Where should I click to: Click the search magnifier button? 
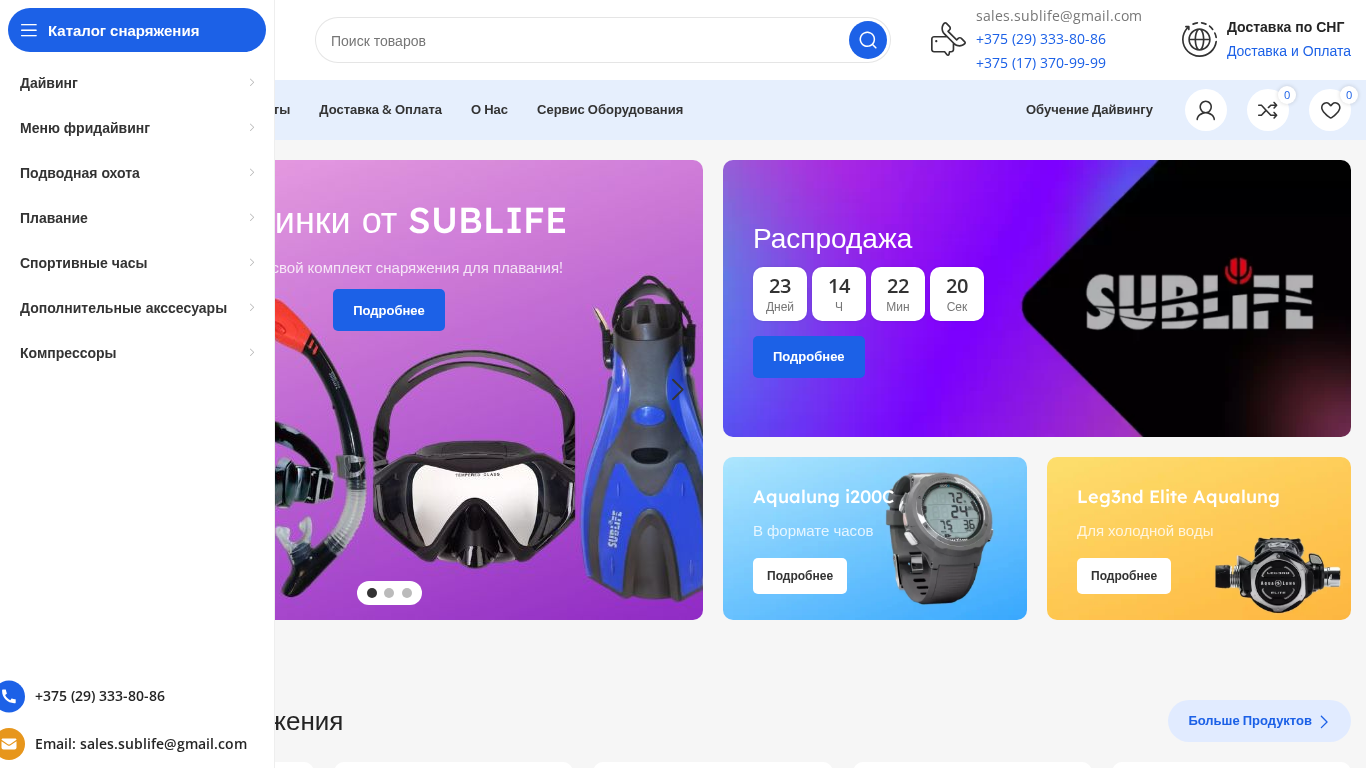coord(868,40)
